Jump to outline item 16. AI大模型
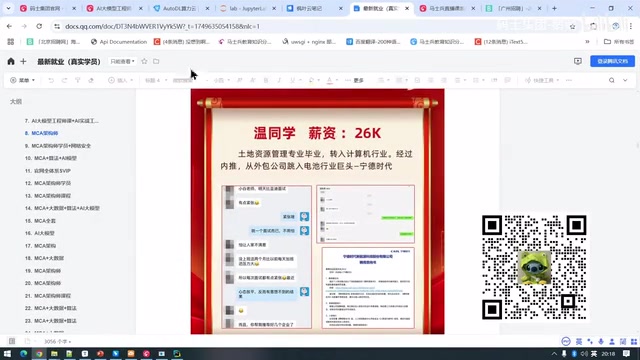640x360 pixels. [x=40, y=233]
